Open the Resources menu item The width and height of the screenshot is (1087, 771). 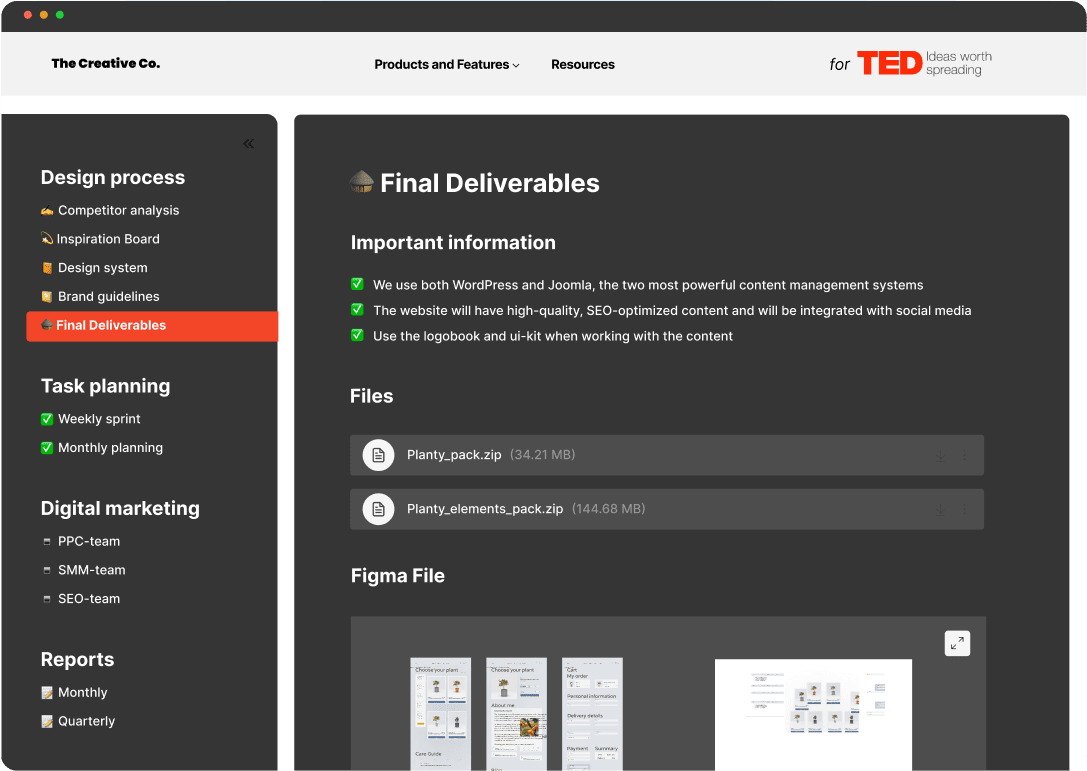[x=583, y=65]
